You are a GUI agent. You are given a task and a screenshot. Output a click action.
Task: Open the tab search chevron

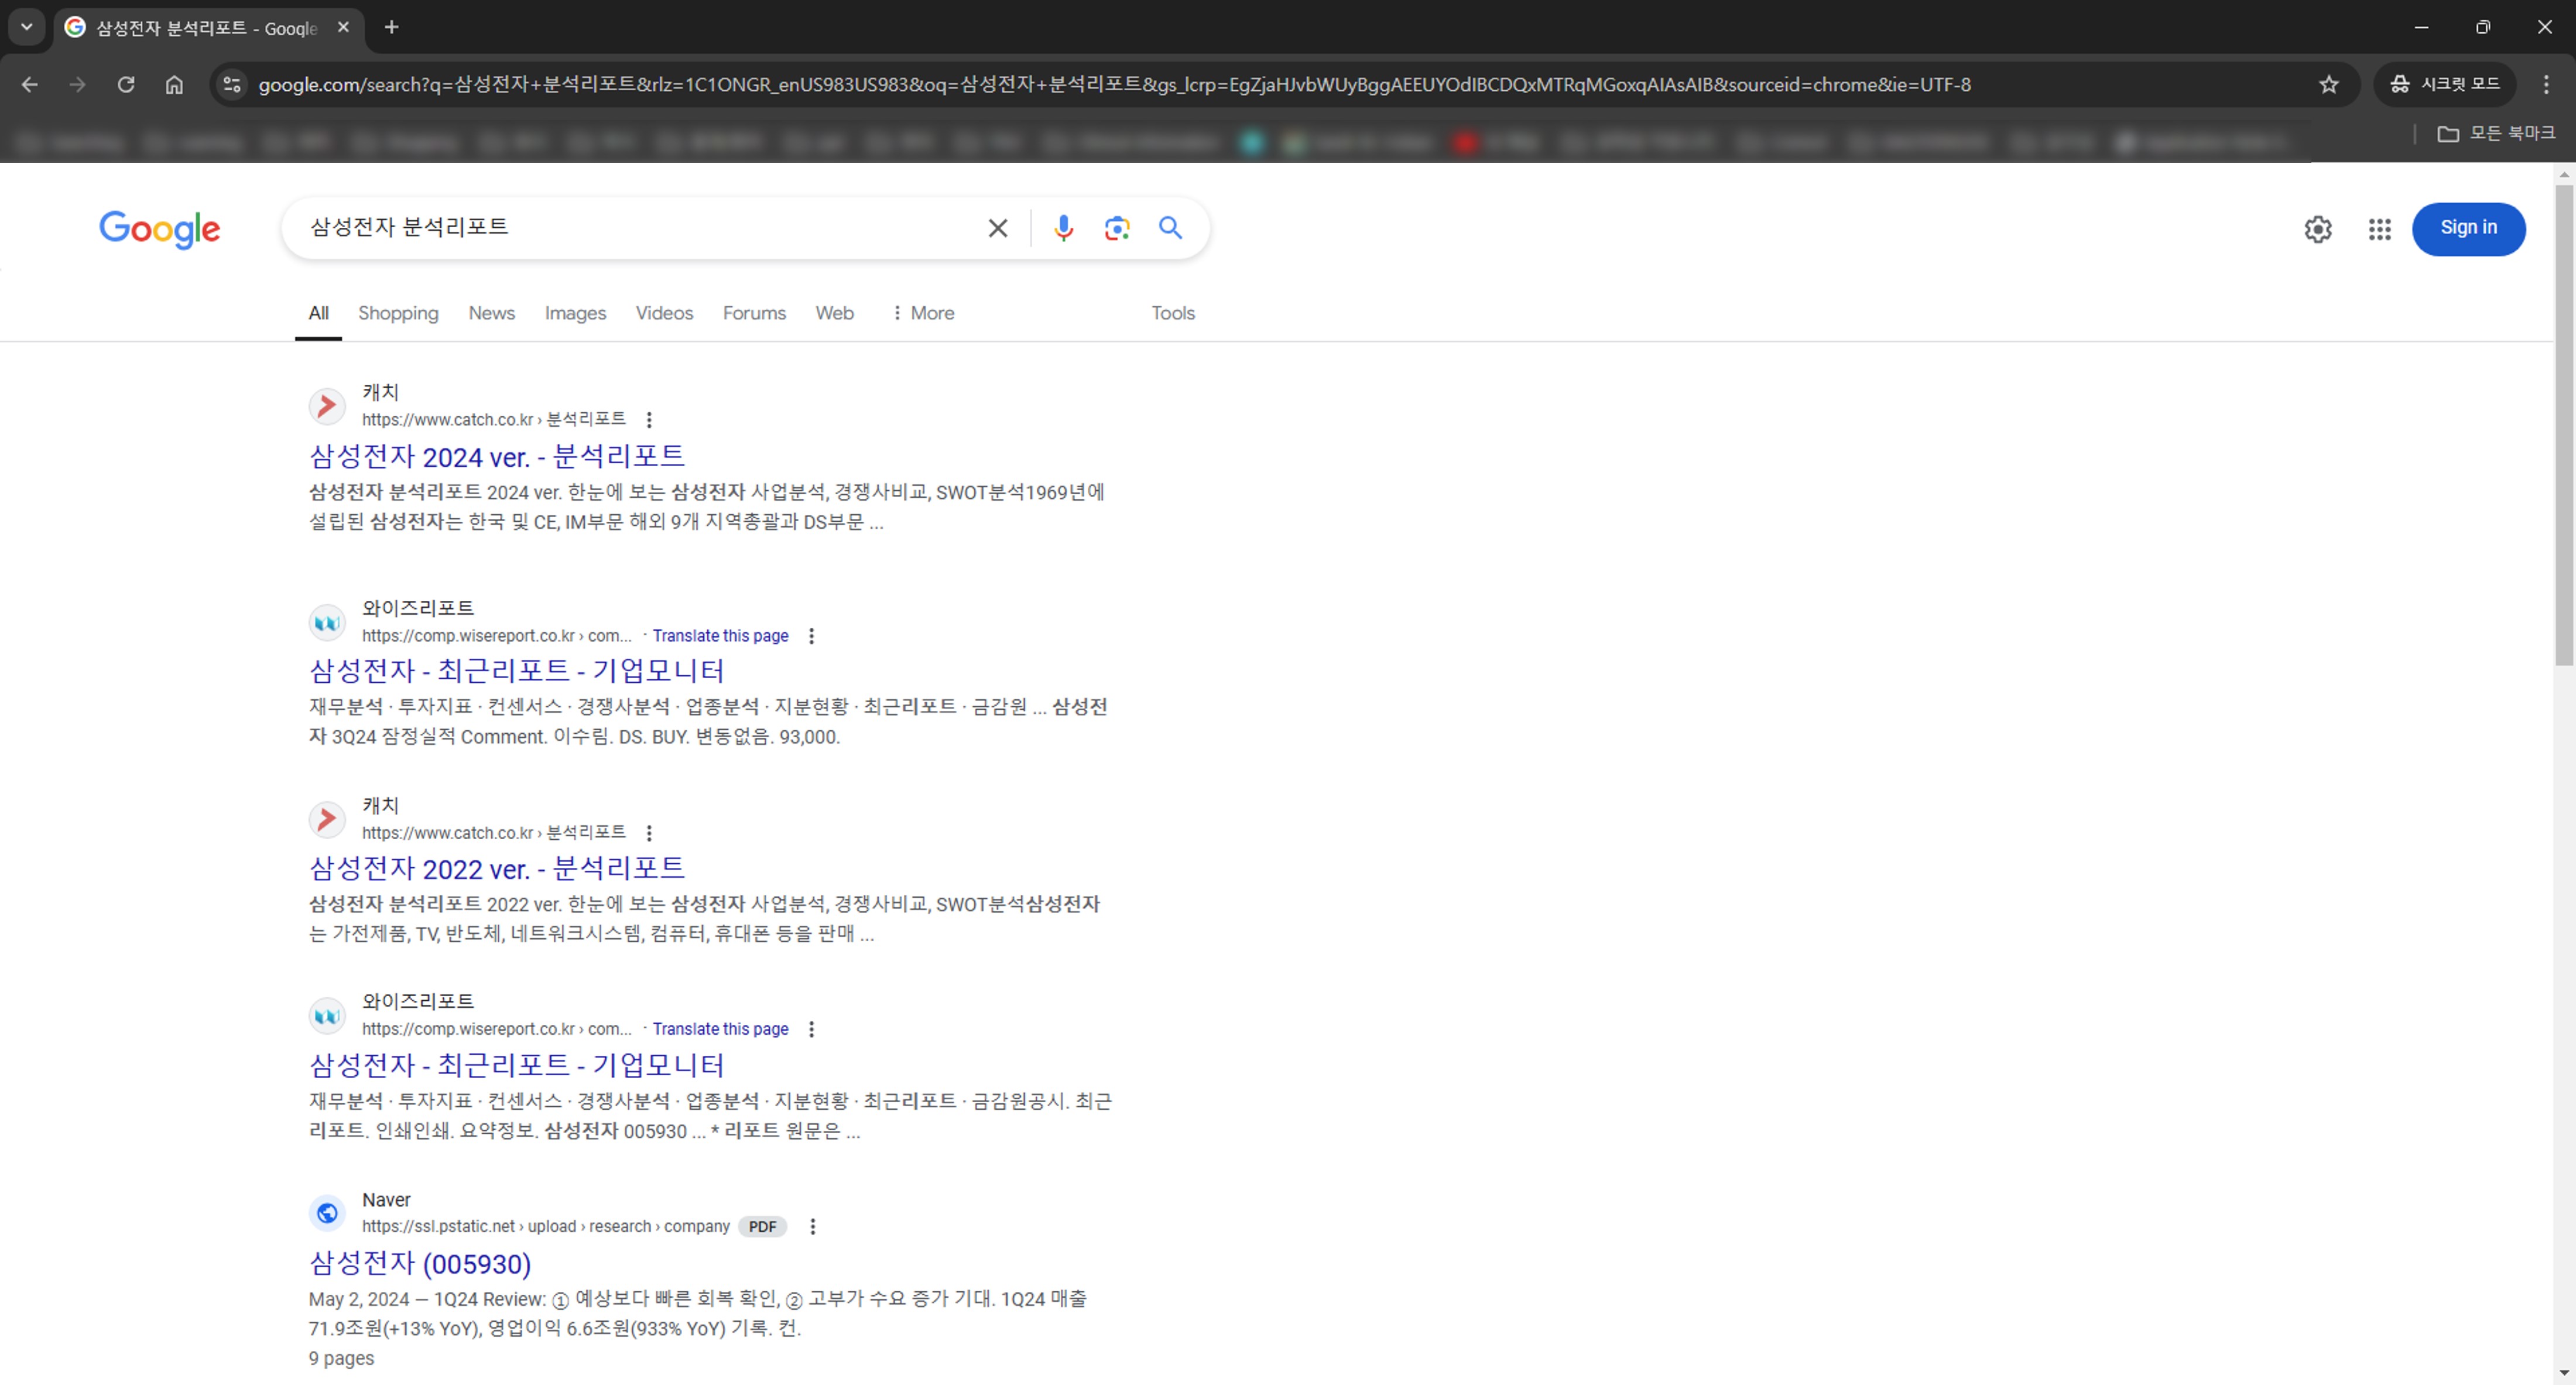coord(26,28)
